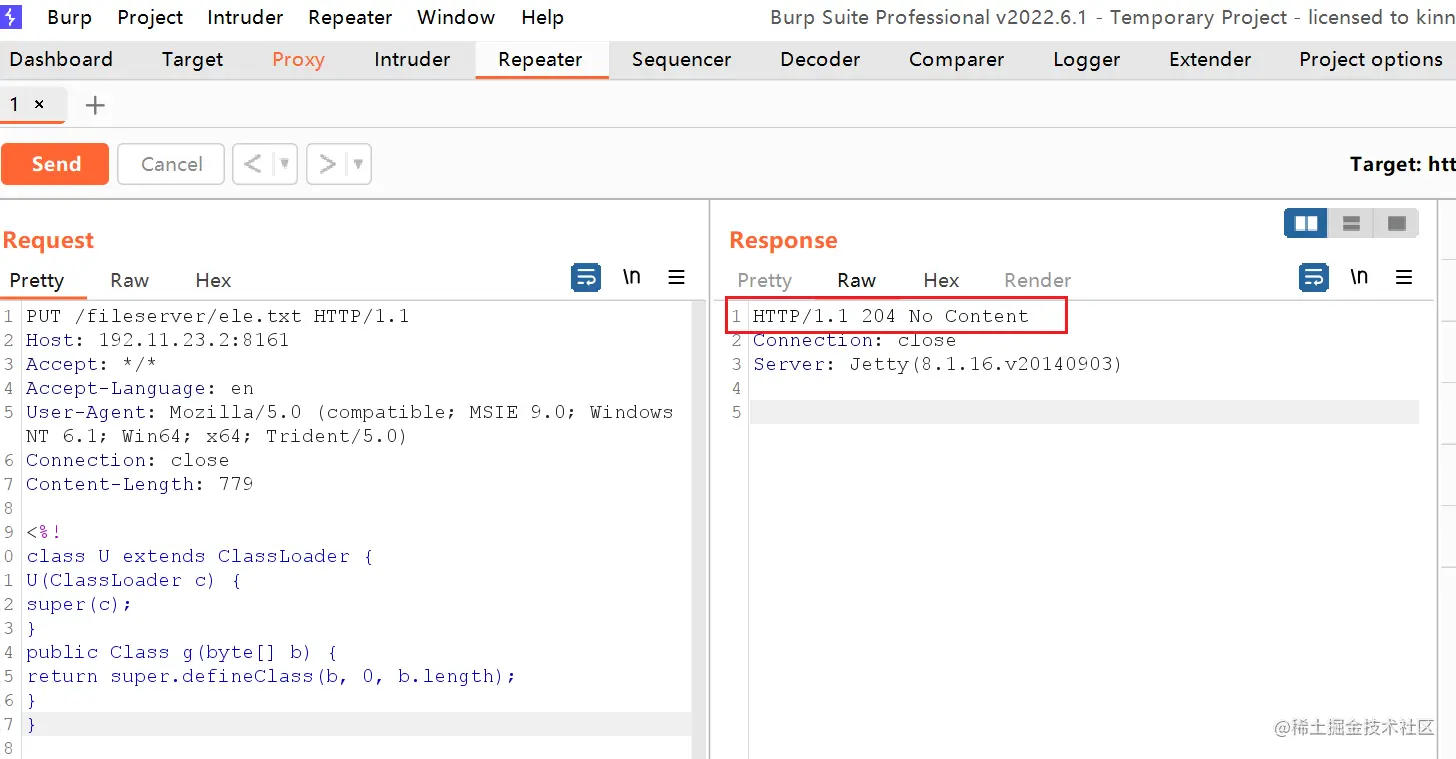Switch to the Extender tab
Screen dimensions: 1456x759
1210,59
